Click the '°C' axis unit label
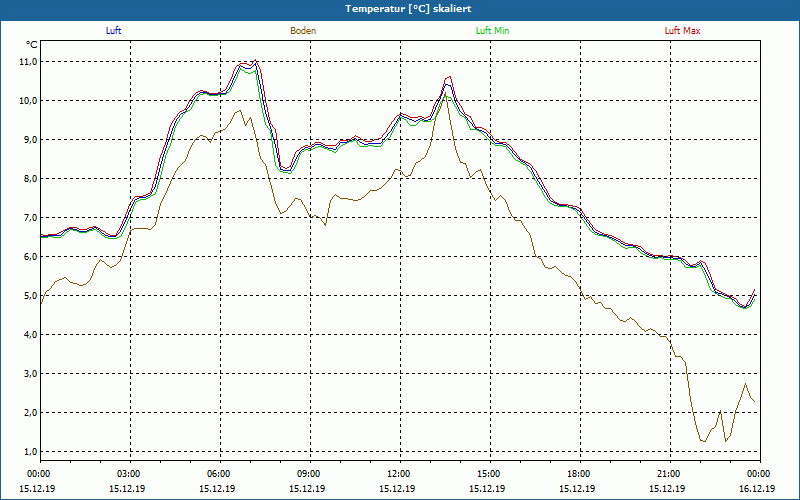Image resolution: width=800 pixels, height=500 pixels. point(32,45)
